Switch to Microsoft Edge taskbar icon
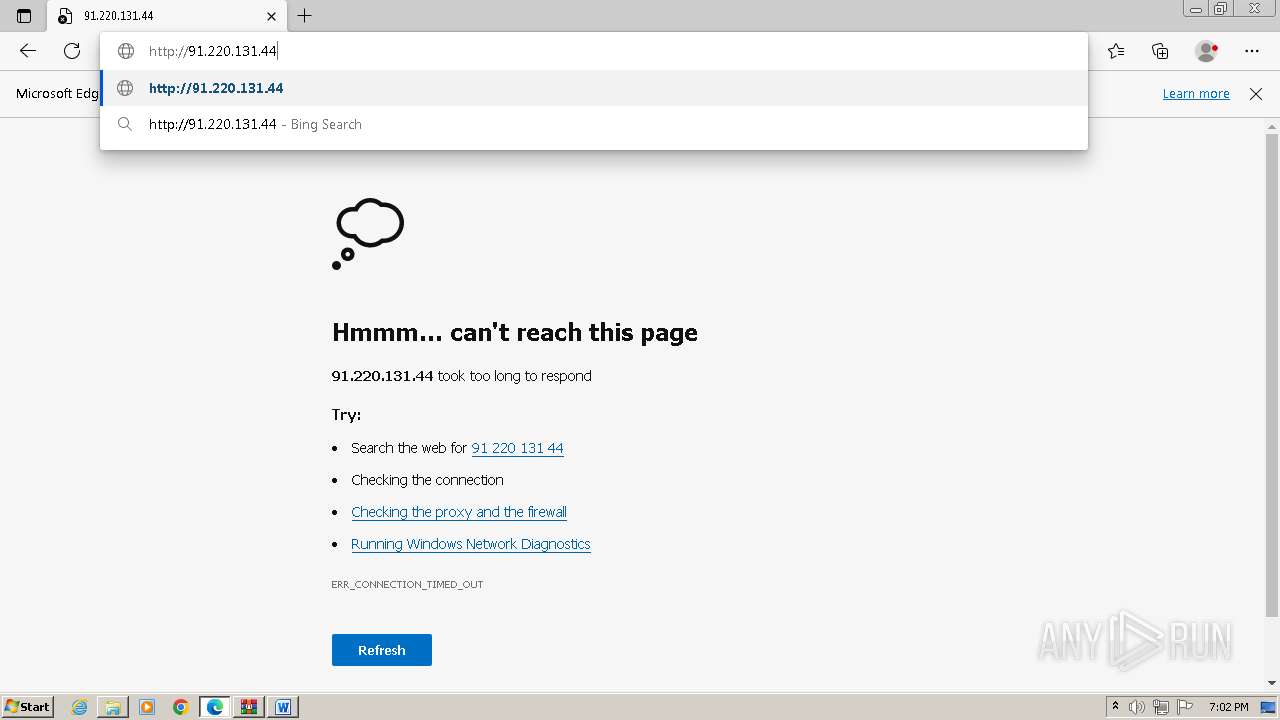Viewport: 1280px width, 720px height. (x=215, y=707)
